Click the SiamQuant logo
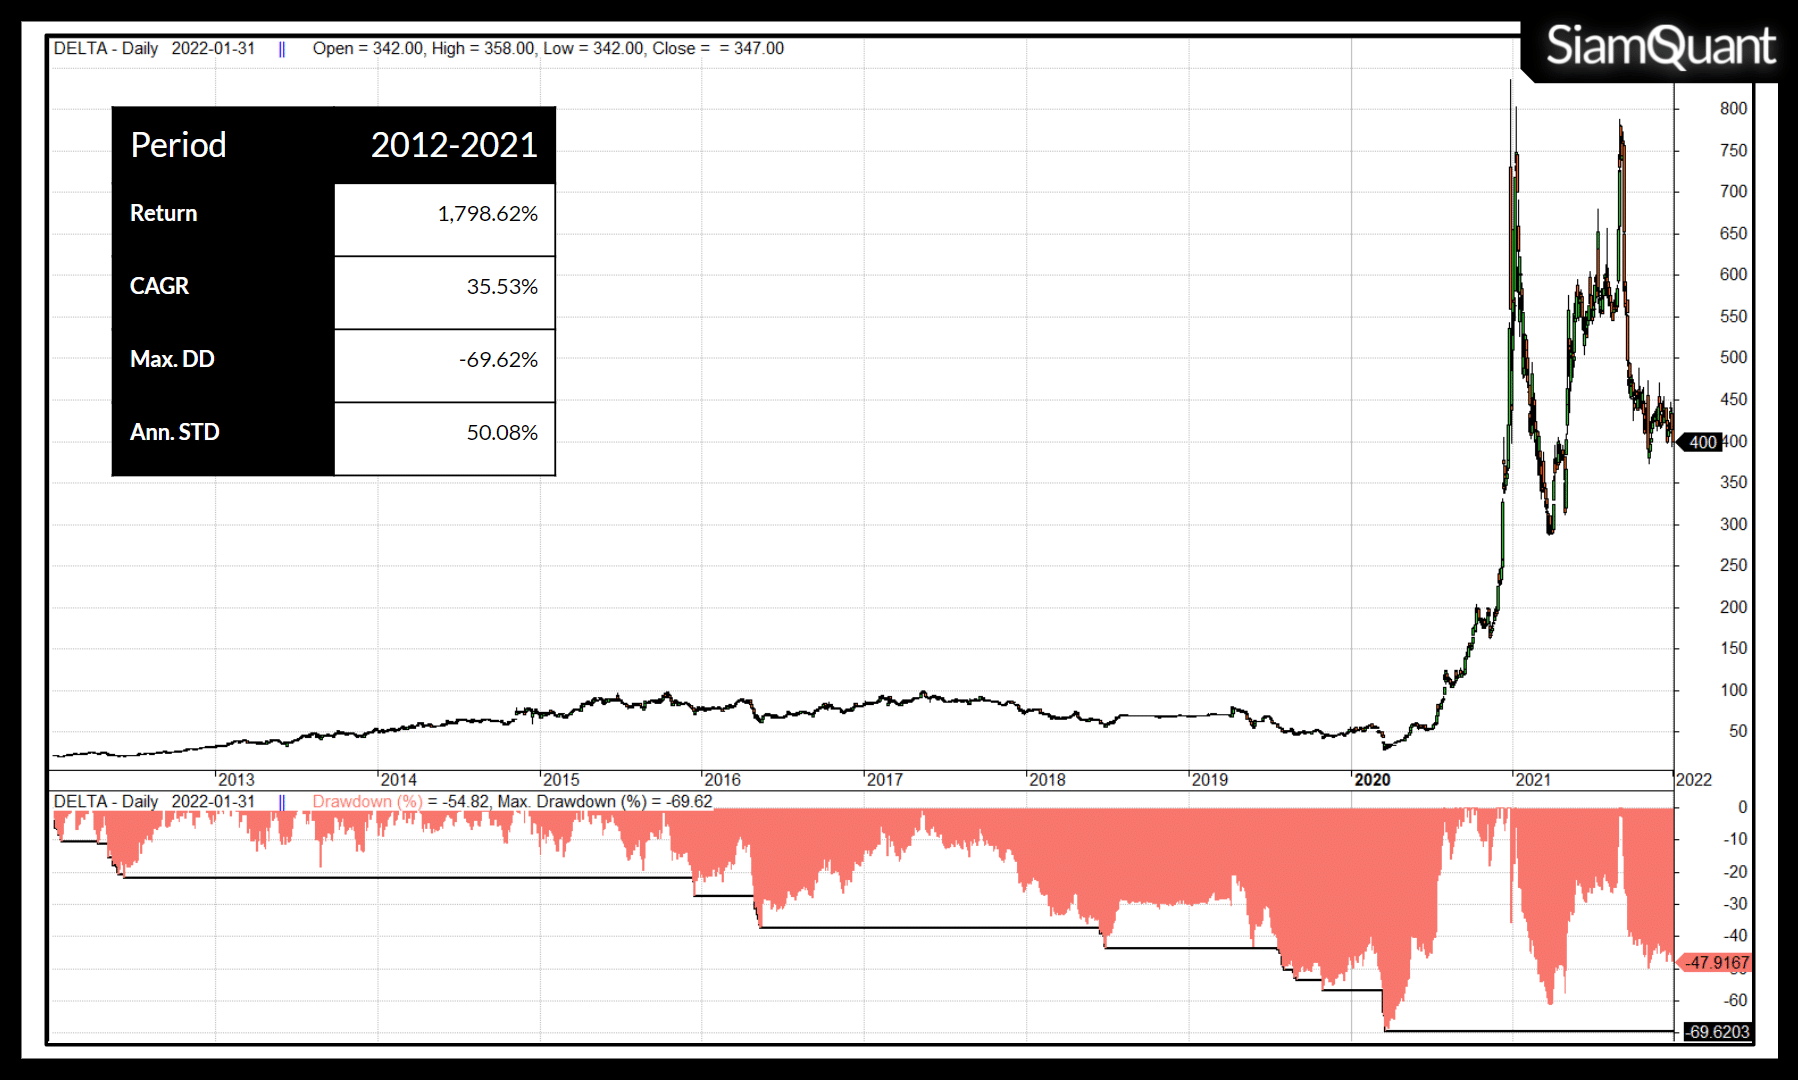The width and height of the screenshot is (1798, 1080). click(1659, 47)
